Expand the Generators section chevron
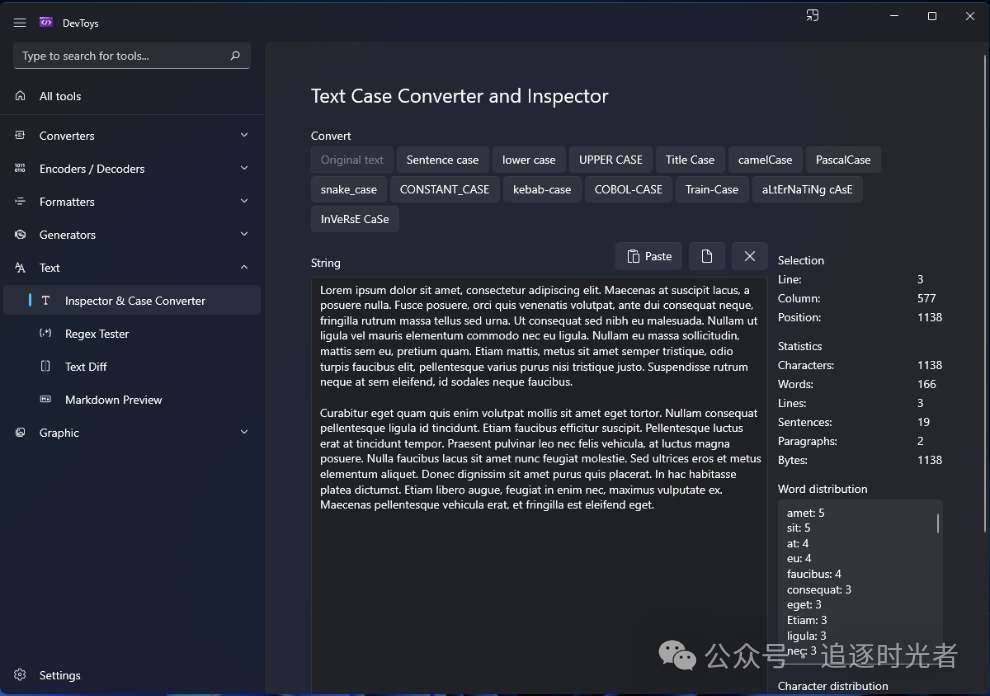 [244, 234]
